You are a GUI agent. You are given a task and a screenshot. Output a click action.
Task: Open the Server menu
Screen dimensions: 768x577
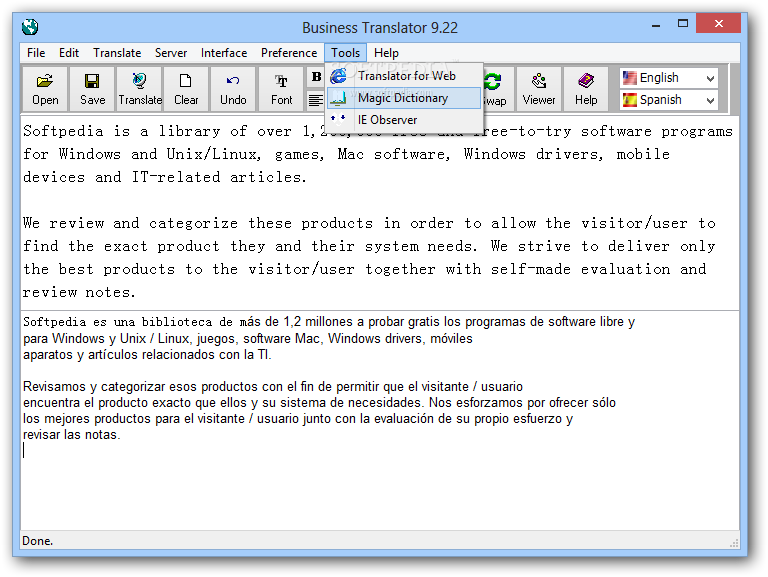(x=171, y=53)
